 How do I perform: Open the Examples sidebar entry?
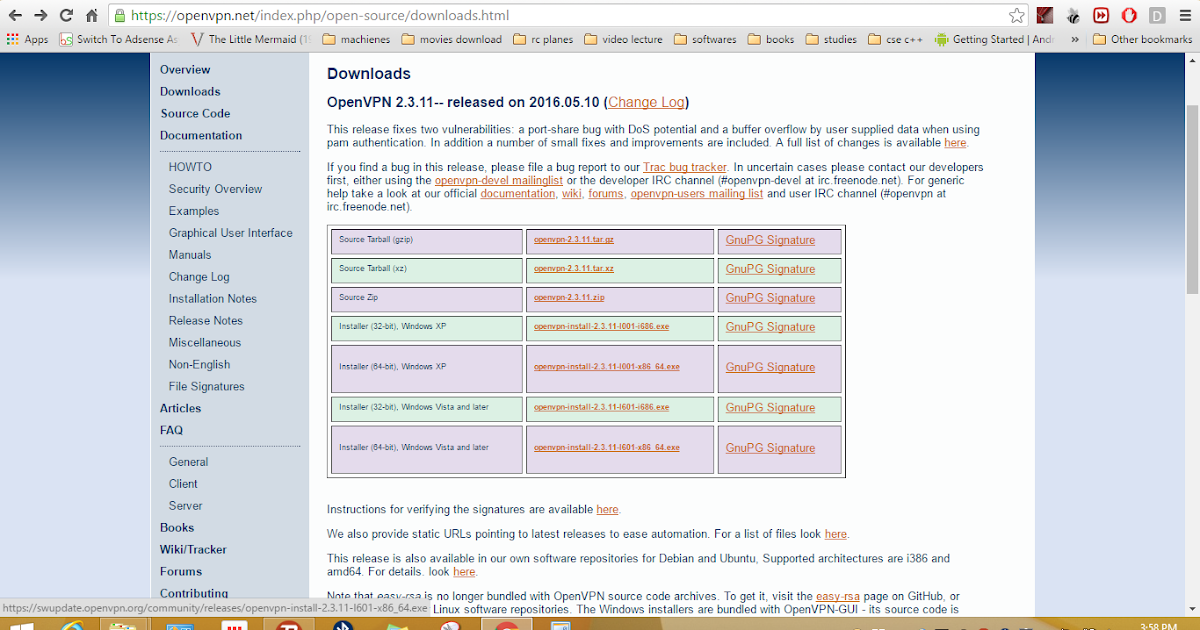coord(194,211)
